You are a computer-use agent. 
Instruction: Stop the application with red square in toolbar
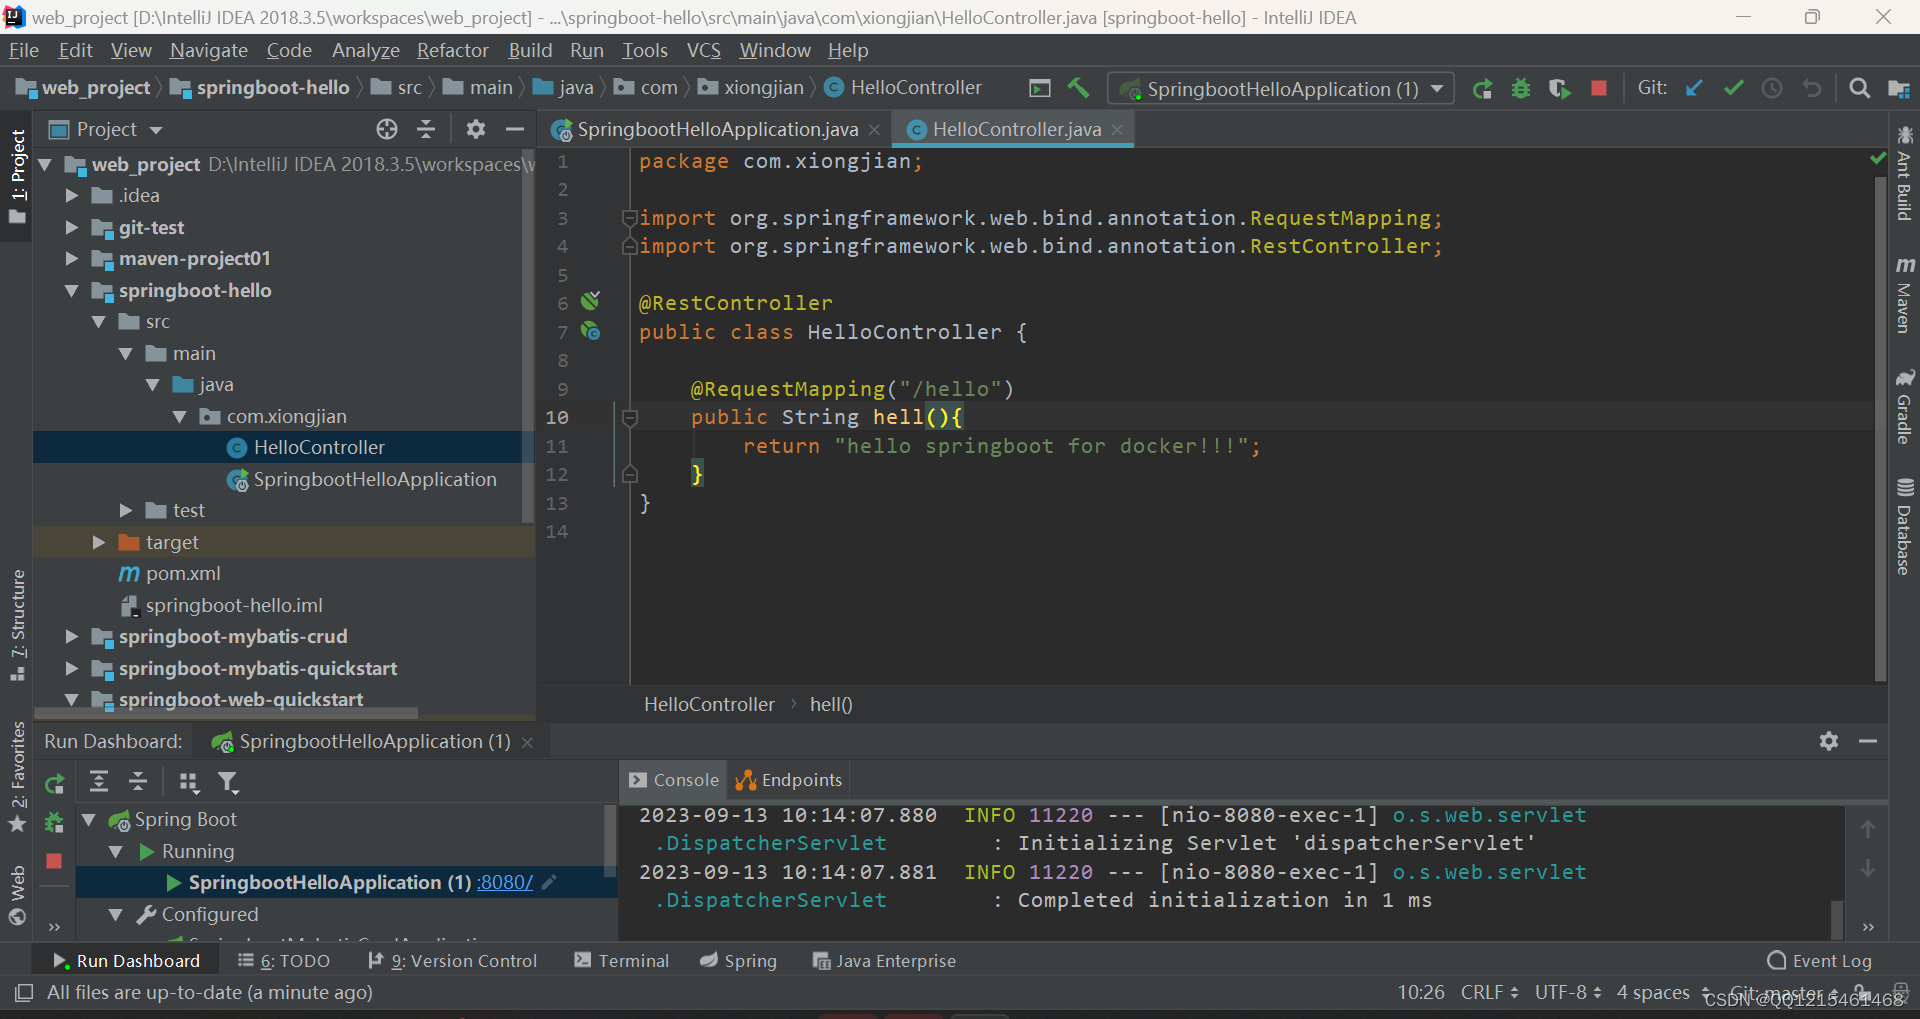coord(1599,88)
